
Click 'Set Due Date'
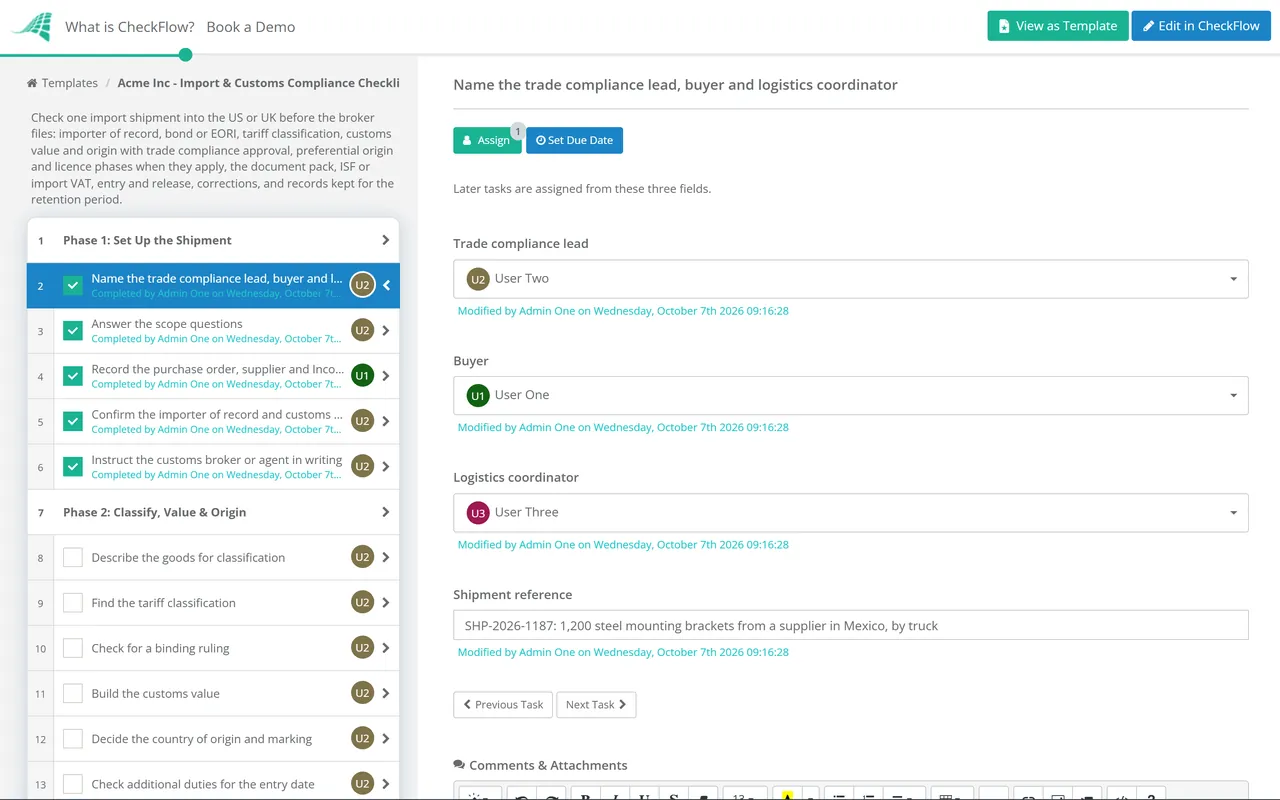pyautogui.click(x=574, y=140)
